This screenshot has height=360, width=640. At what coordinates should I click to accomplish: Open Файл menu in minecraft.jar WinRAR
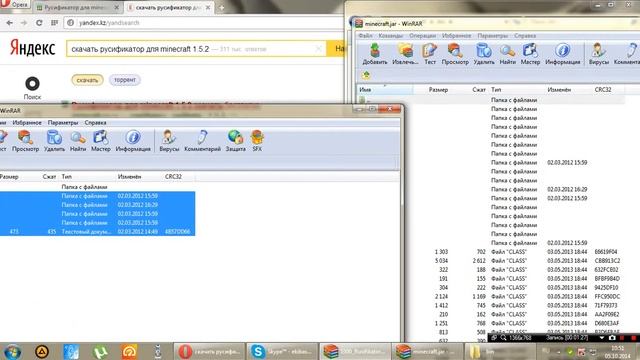365,36
